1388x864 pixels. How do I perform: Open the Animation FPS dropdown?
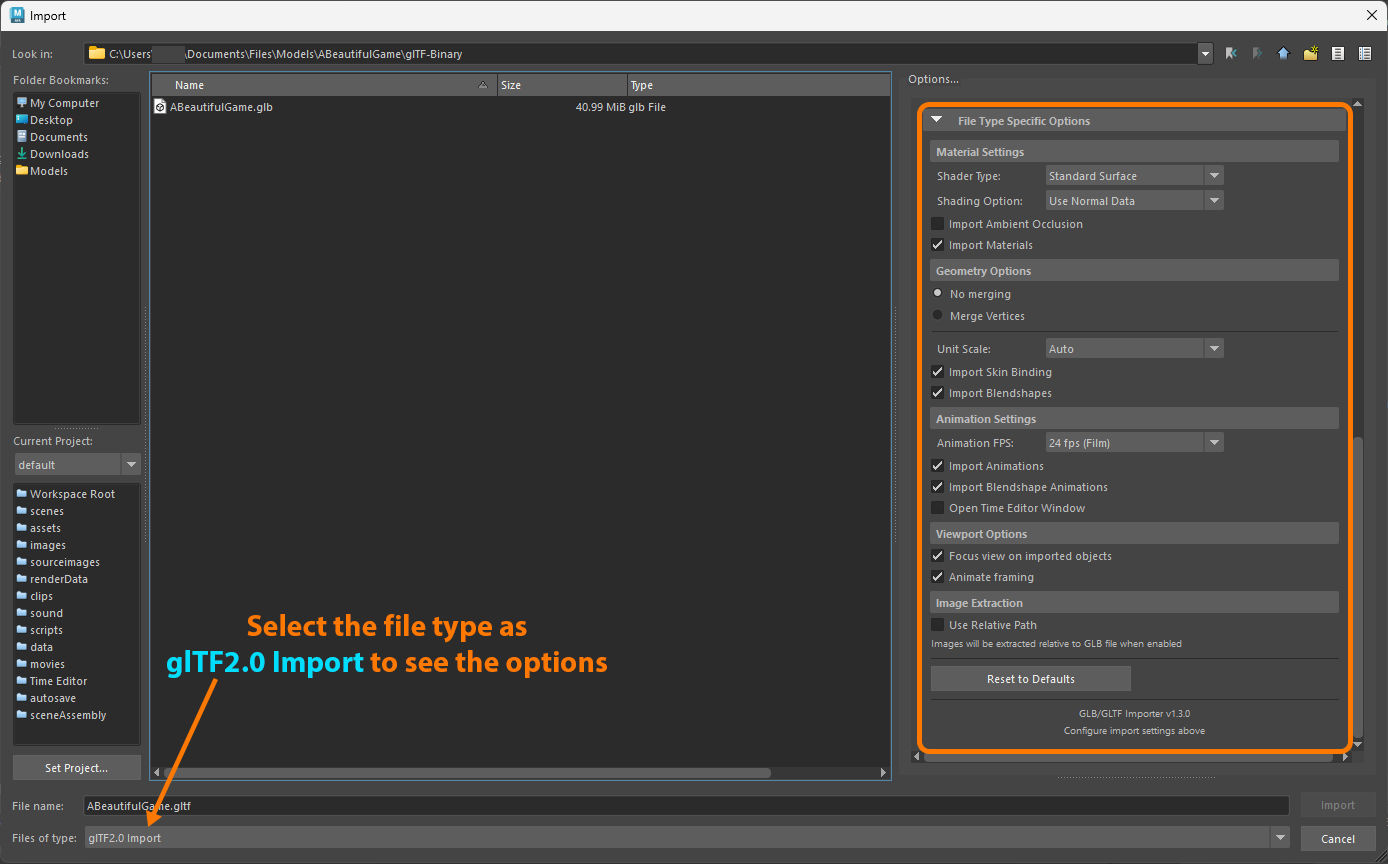click(x=1211, y=441)
